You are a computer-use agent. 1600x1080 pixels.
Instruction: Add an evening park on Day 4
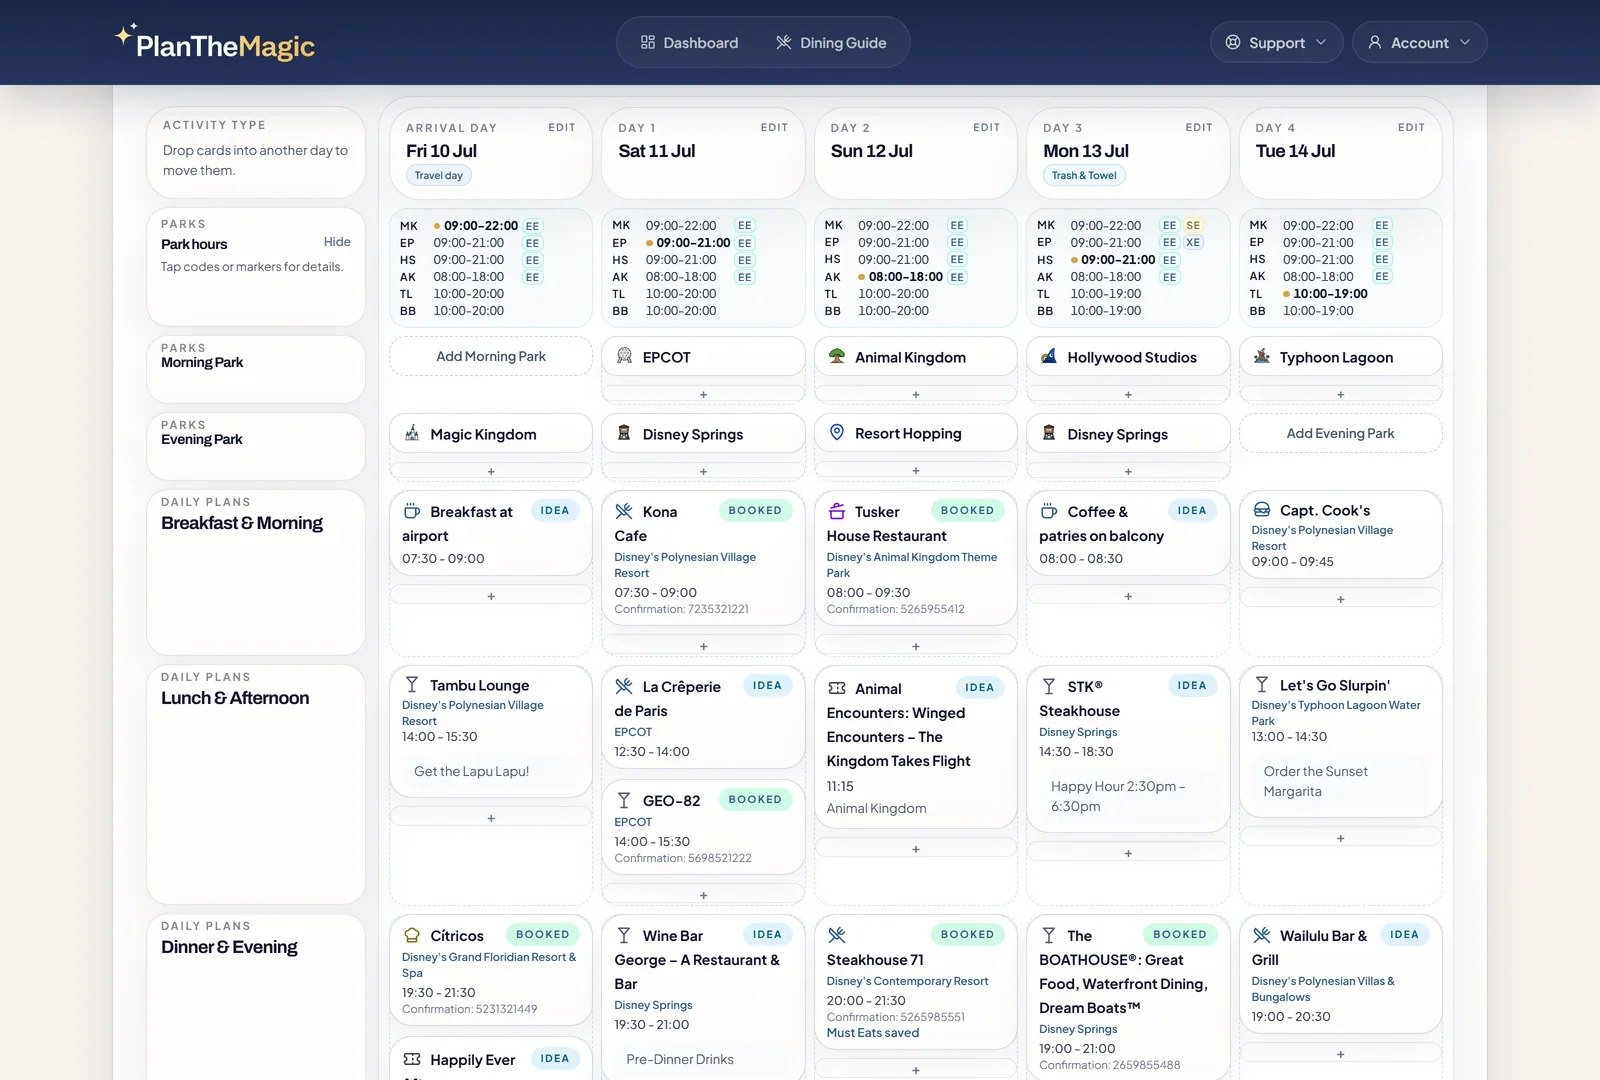[1340, 434]
